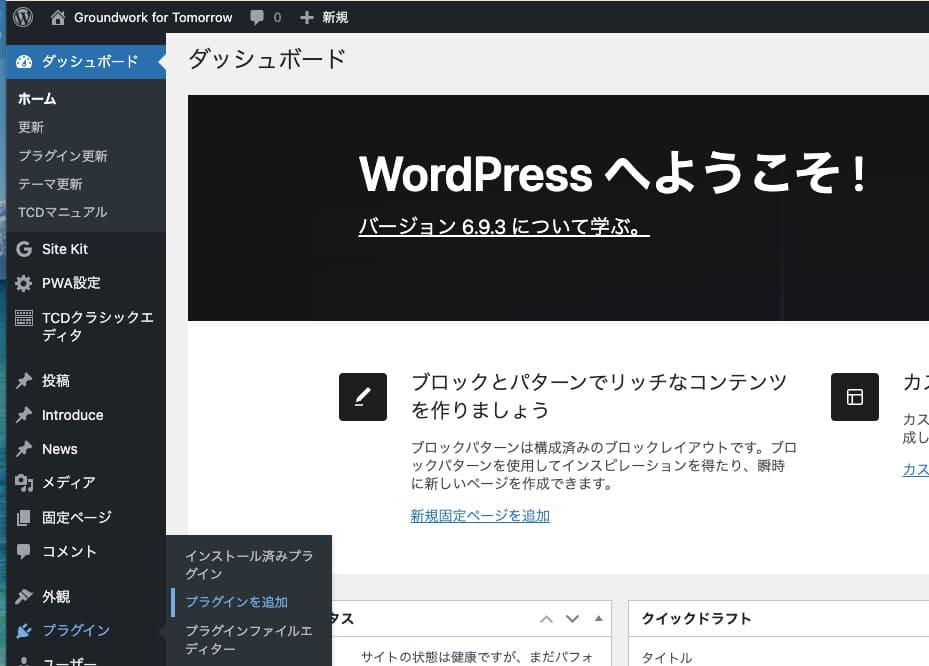The image size is (929, 666).
Task: Open プラグインファイルエディター submenu item
Action: 248,639
